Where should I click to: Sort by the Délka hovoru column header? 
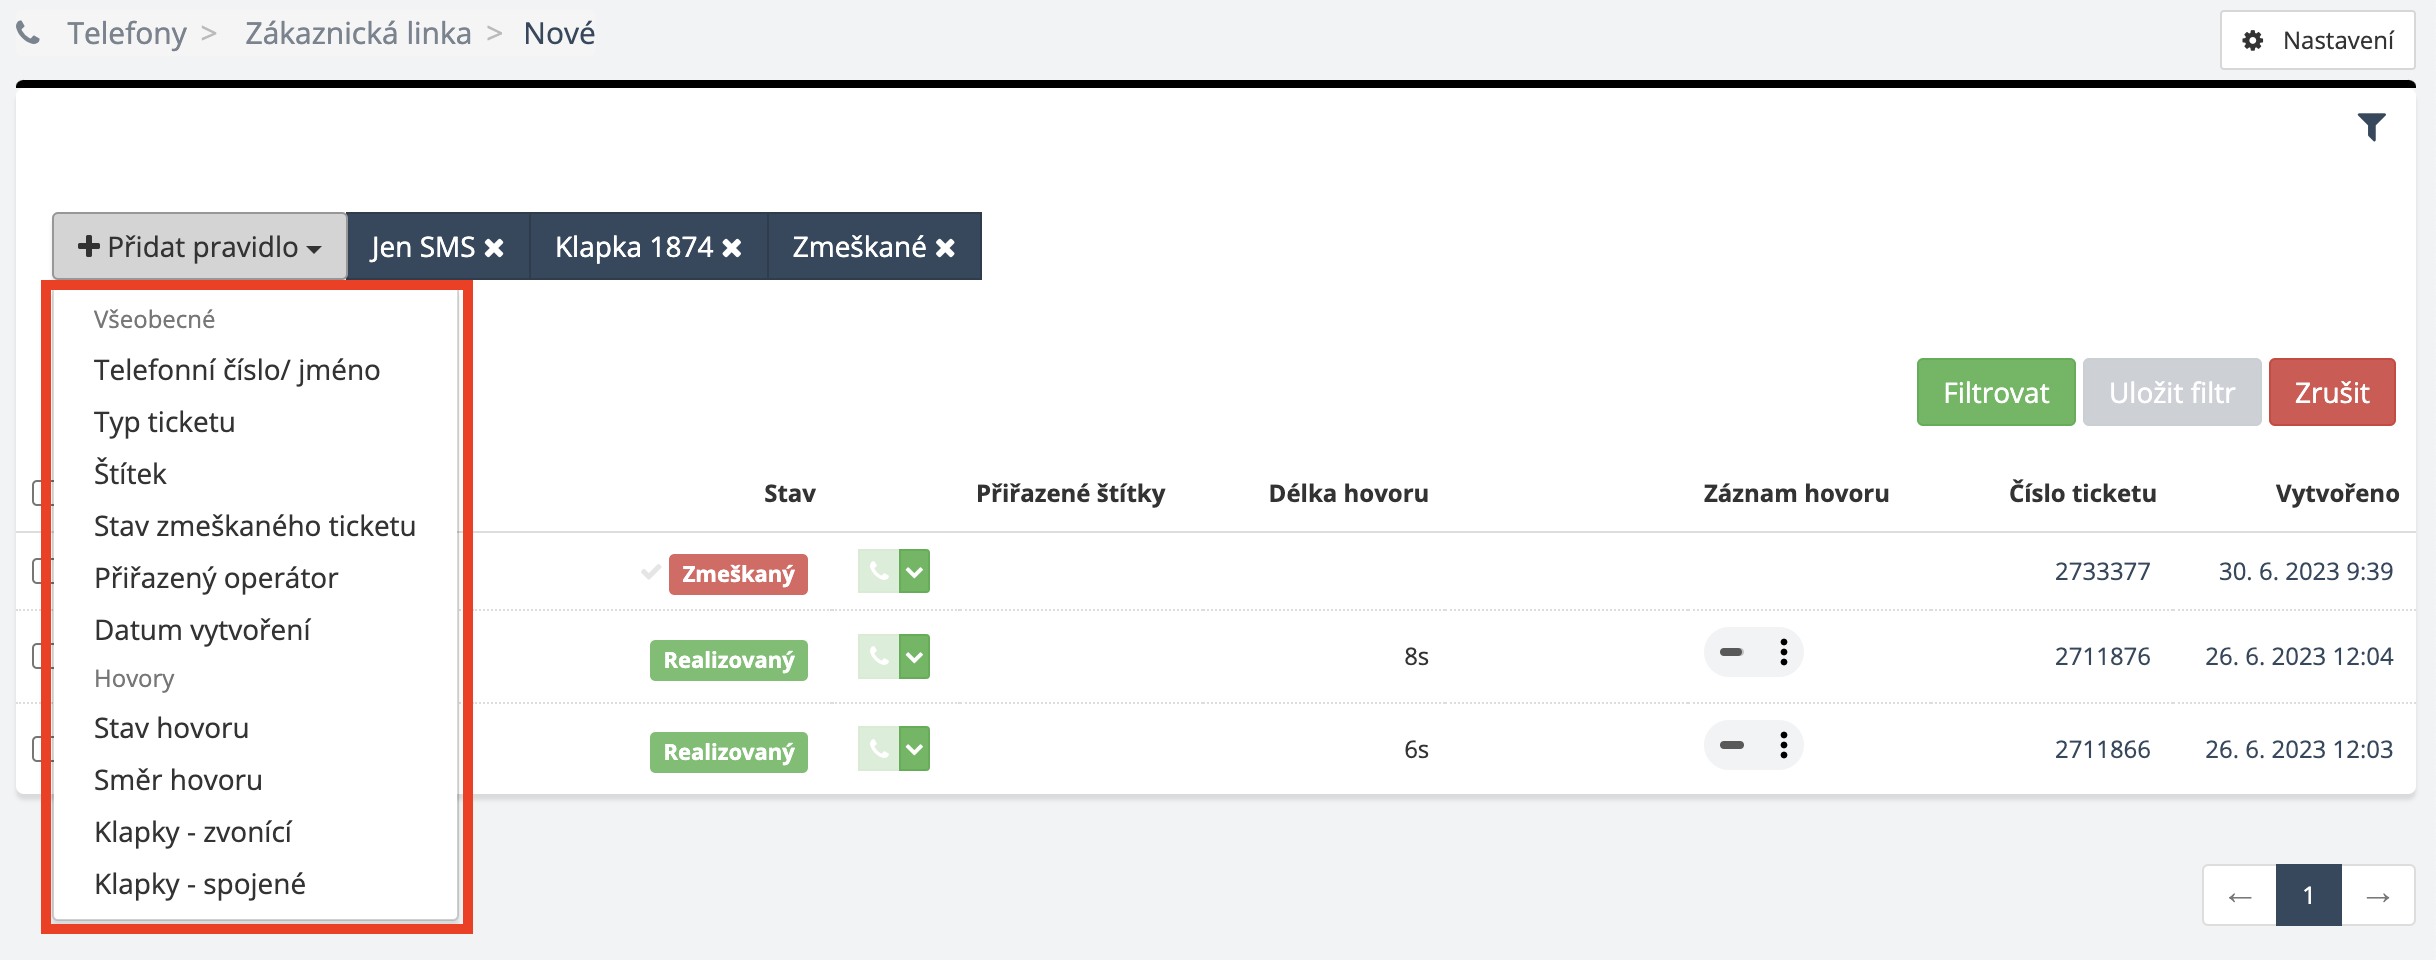(1349, 493)
